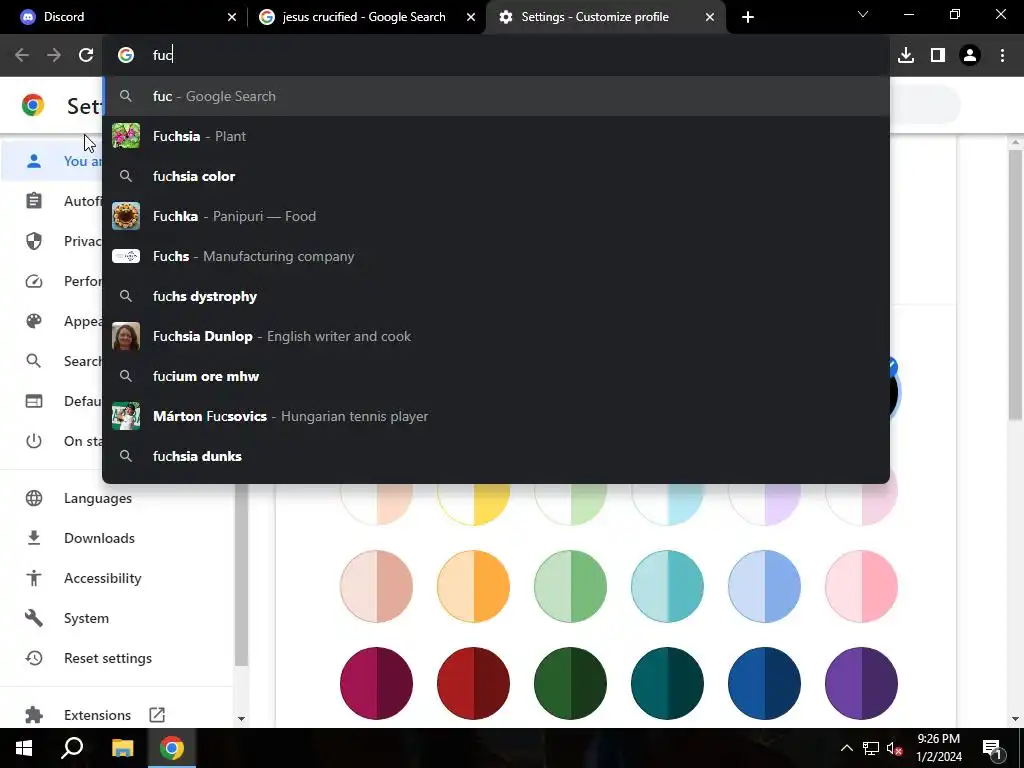Select the dark green theme color
Screen dimensions: 1024x768
[x=570, y=683]
